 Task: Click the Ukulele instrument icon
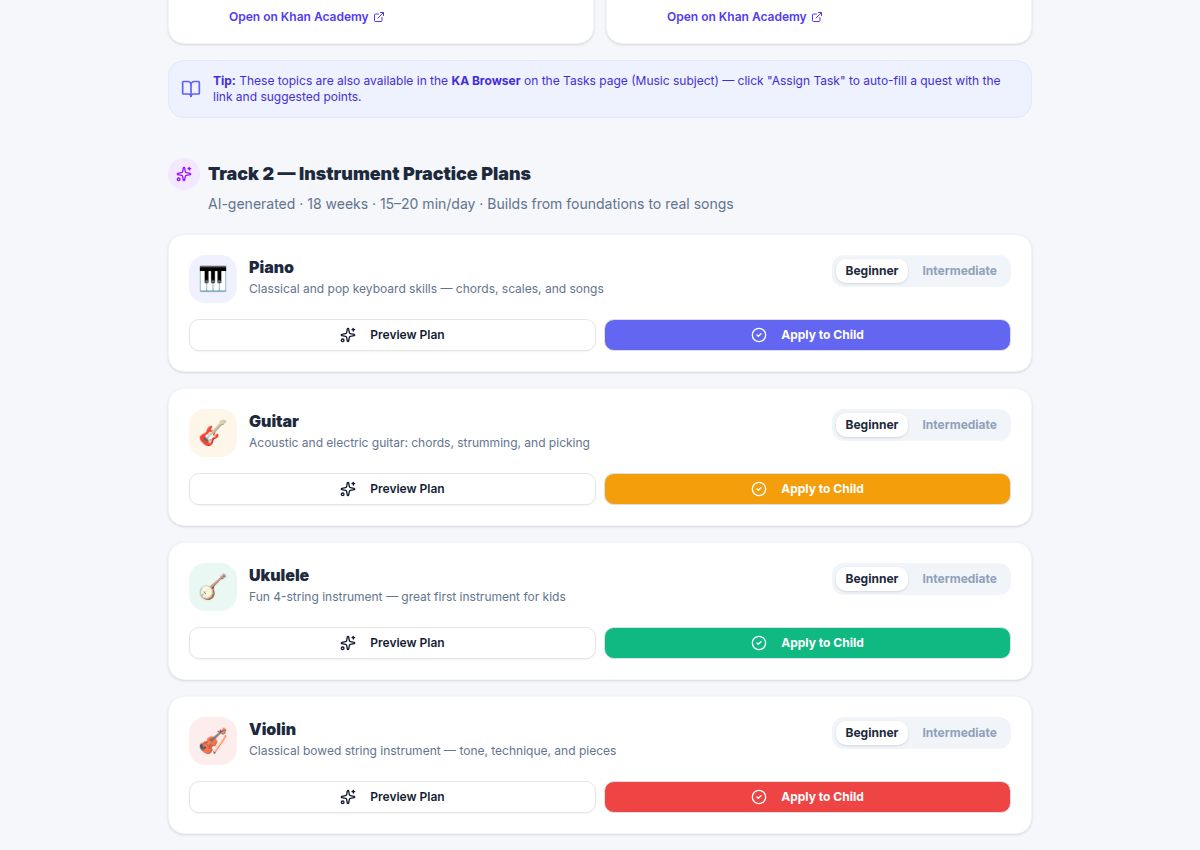coord(213,587)
